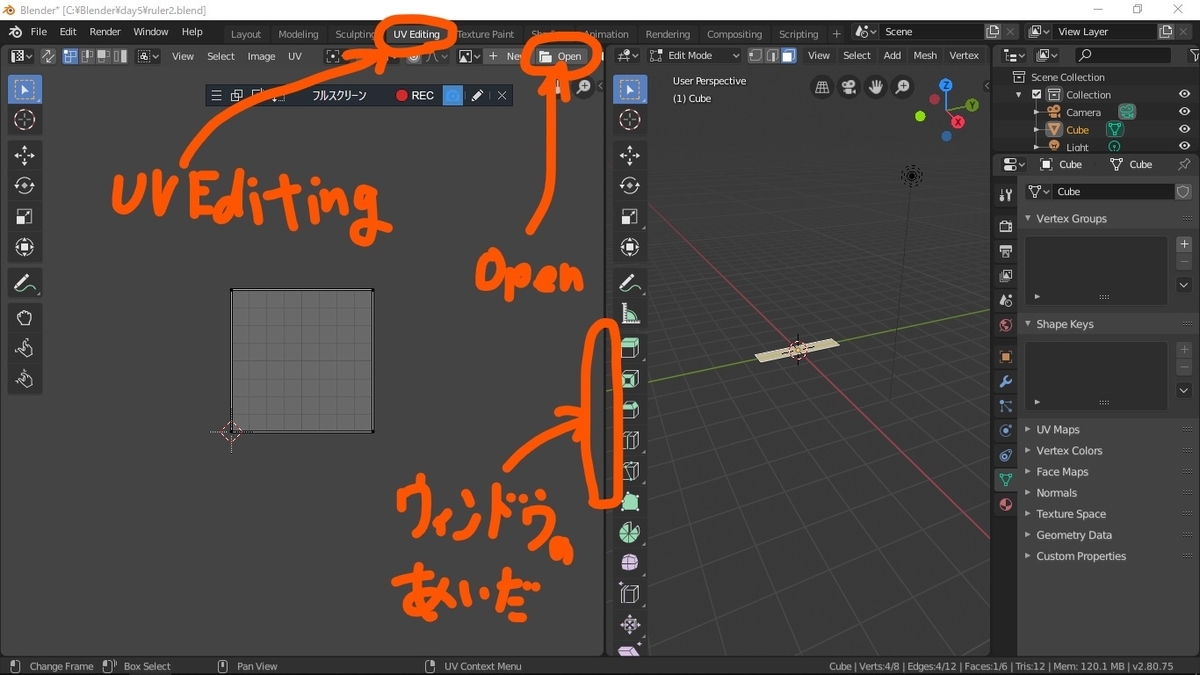Viewport: 1200px width, 675px height.
Task: Select the Annotate tool in 3D viewport
Action: click(630, 284)
